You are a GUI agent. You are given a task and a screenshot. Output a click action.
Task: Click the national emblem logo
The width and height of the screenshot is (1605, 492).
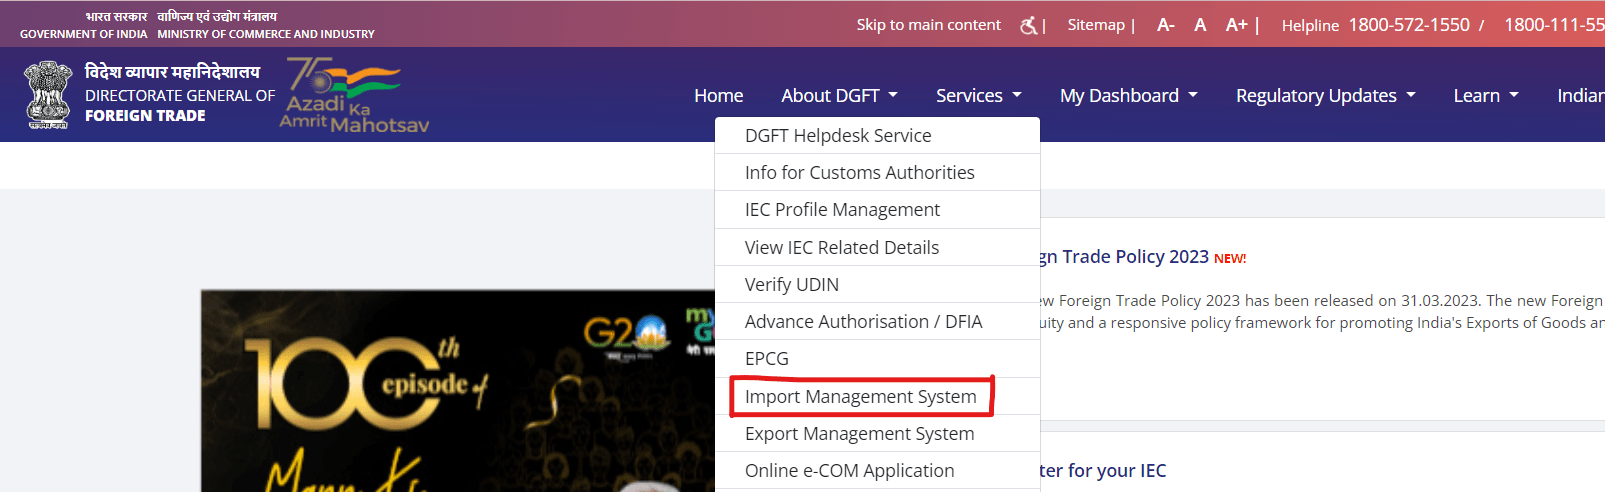pyautogui.click(x=47, y=95)
